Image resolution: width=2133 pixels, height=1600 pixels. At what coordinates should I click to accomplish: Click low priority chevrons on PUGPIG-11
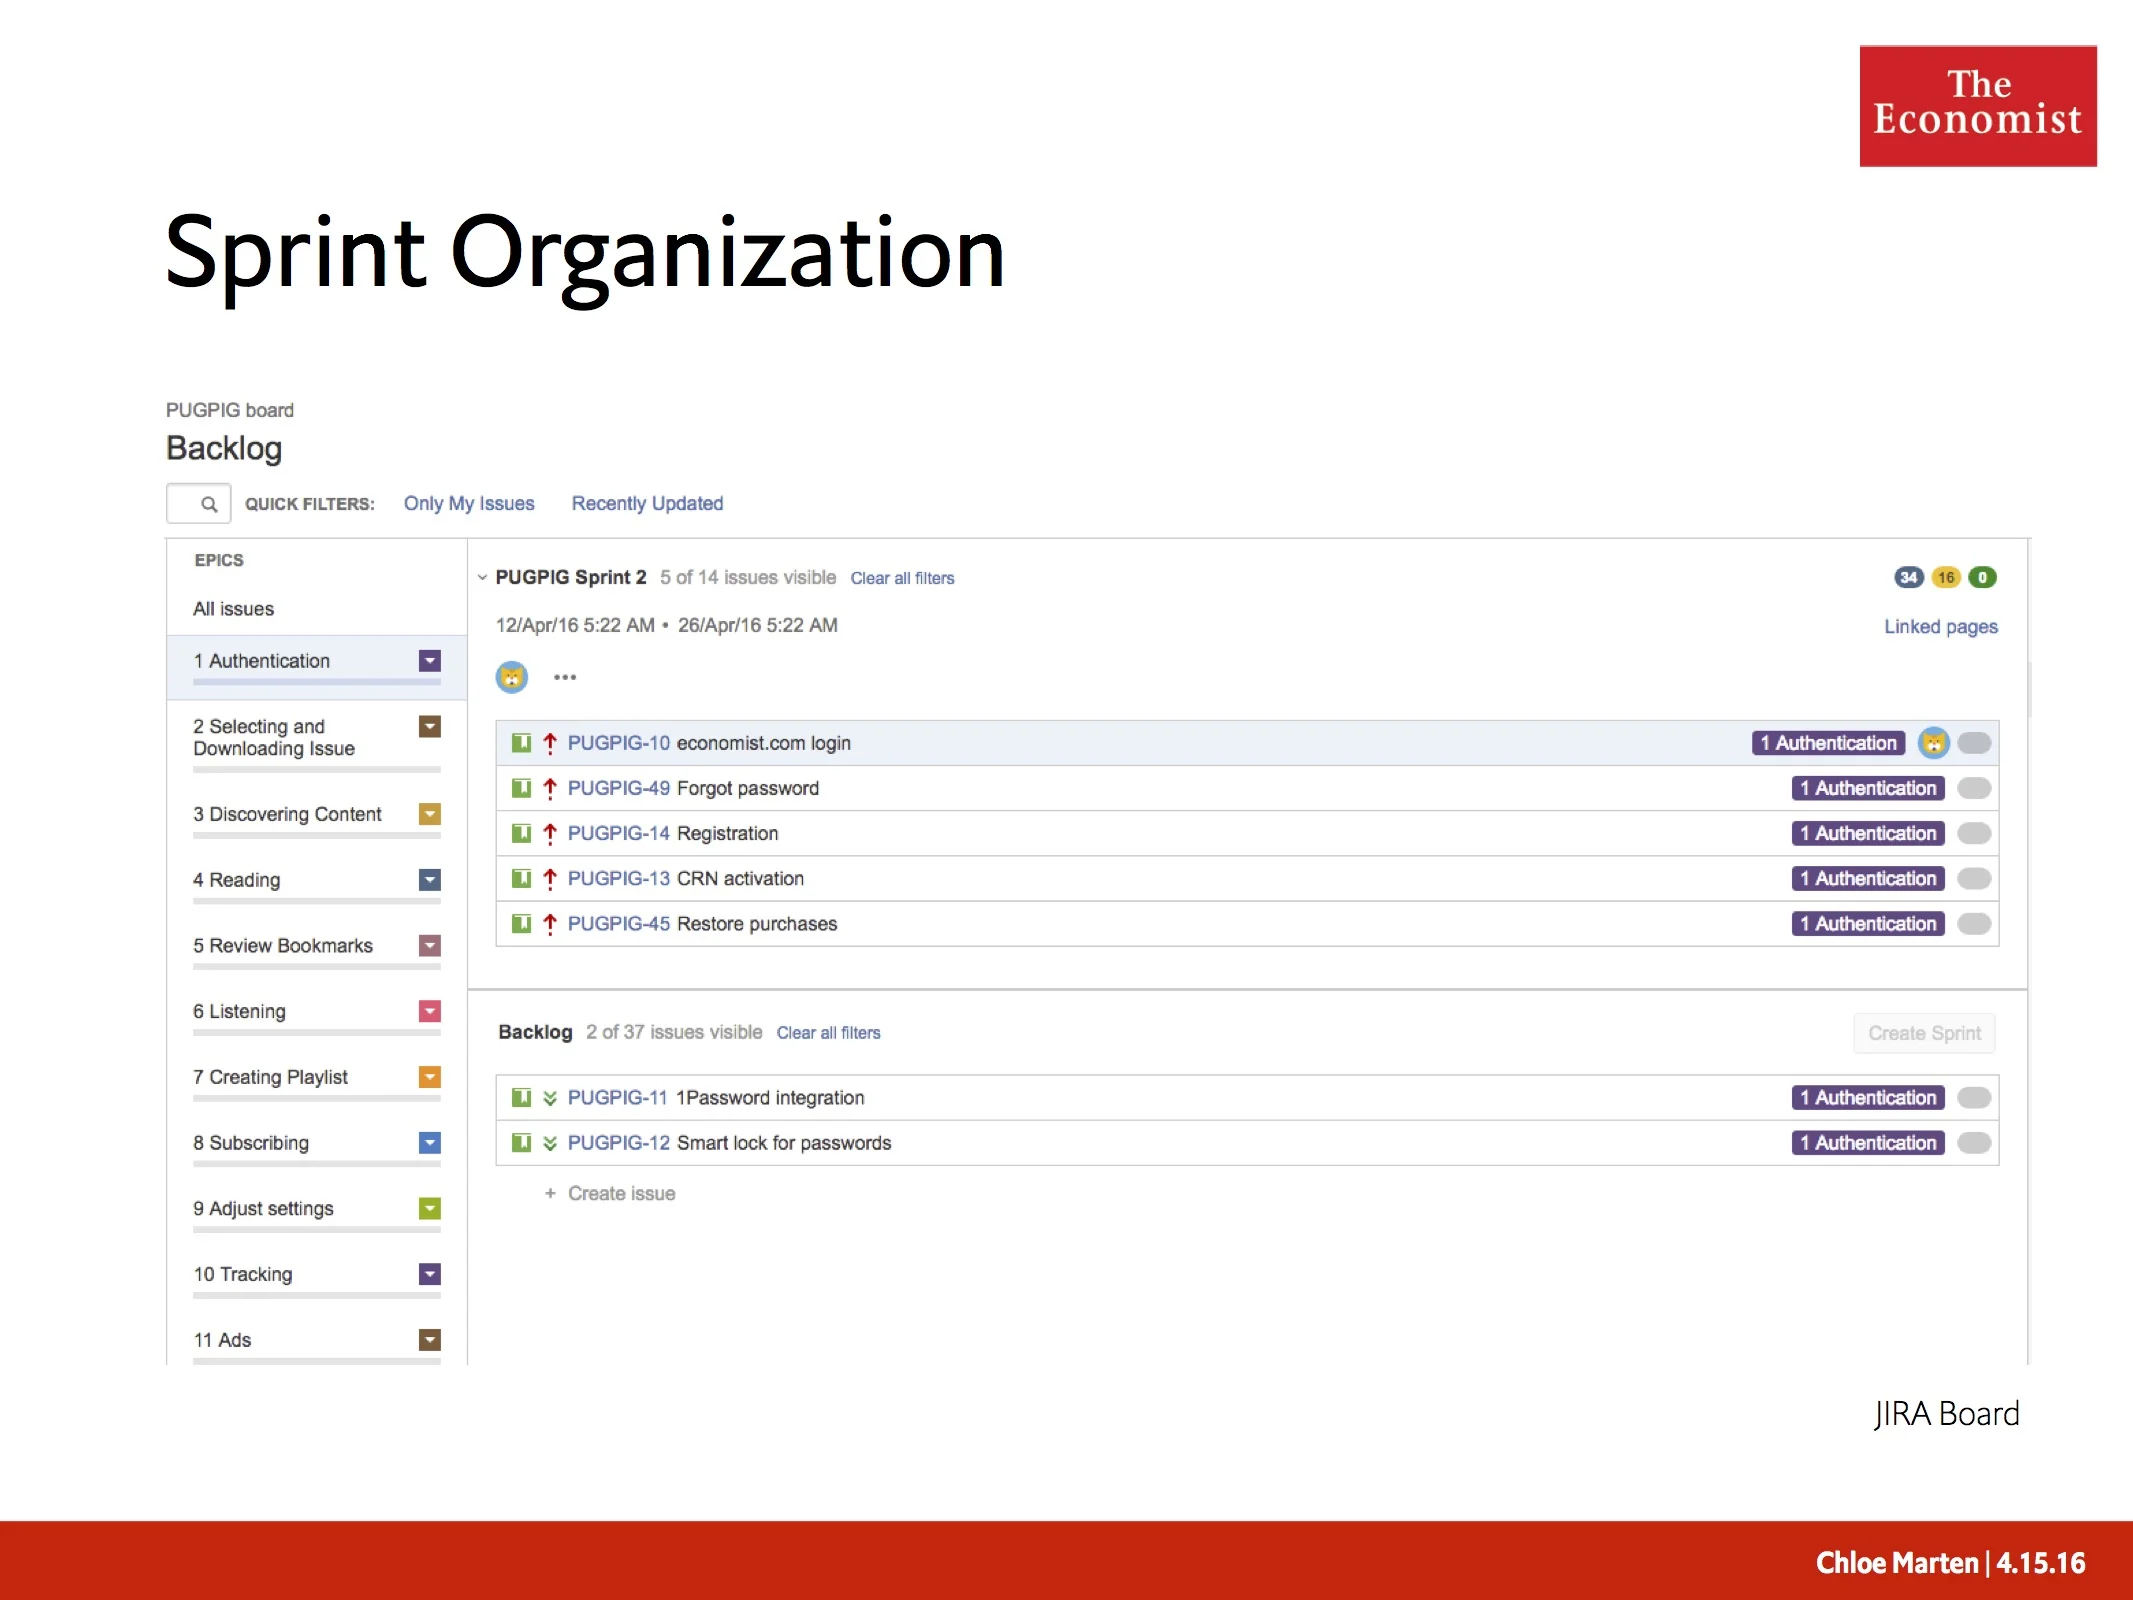[x=550, y=1098]
